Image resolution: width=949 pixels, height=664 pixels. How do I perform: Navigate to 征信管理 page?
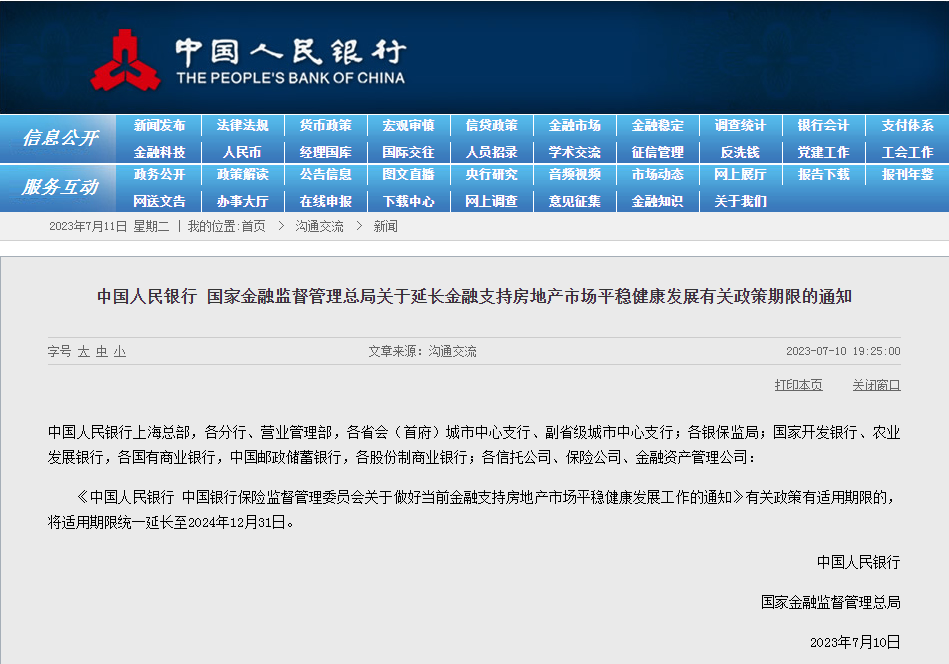point(657,152)
